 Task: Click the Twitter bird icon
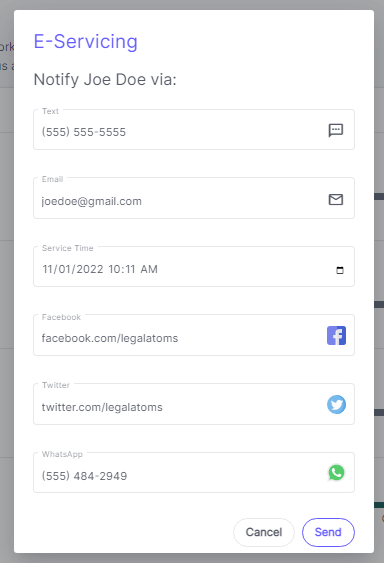[336, 404]
